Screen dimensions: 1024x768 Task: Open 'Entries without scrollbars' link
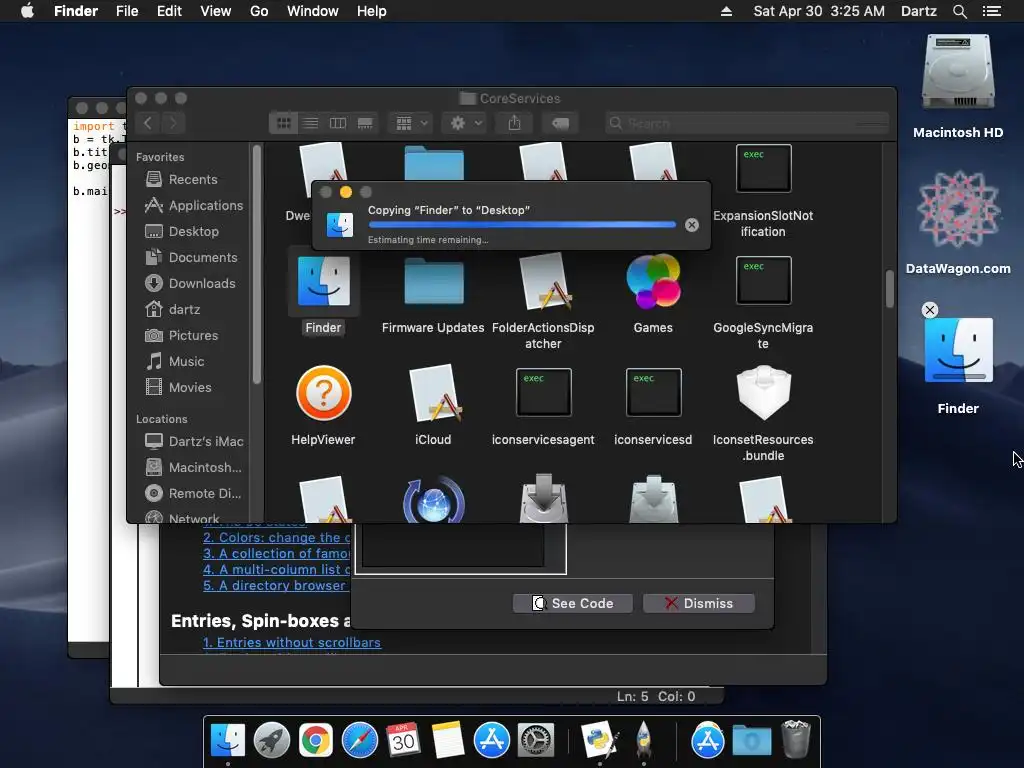(x=291, y=643)
